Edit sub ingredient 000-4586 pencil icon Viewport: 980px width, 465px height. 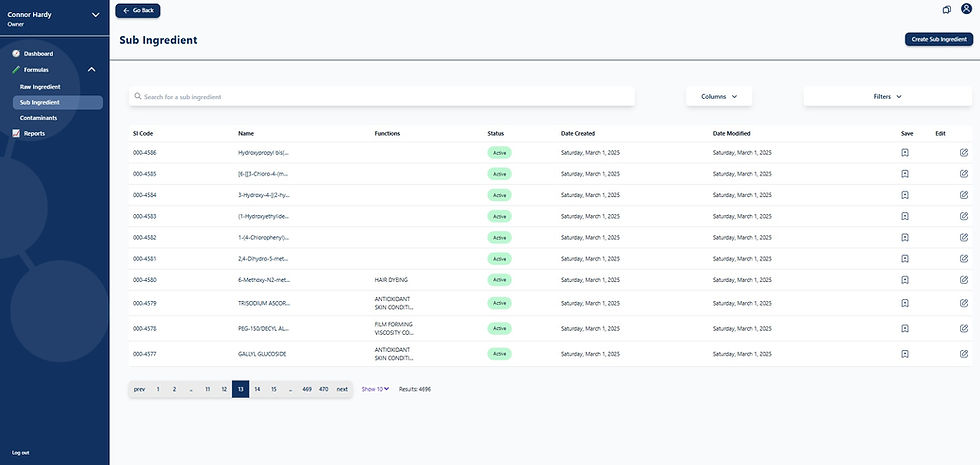(964, 152)
